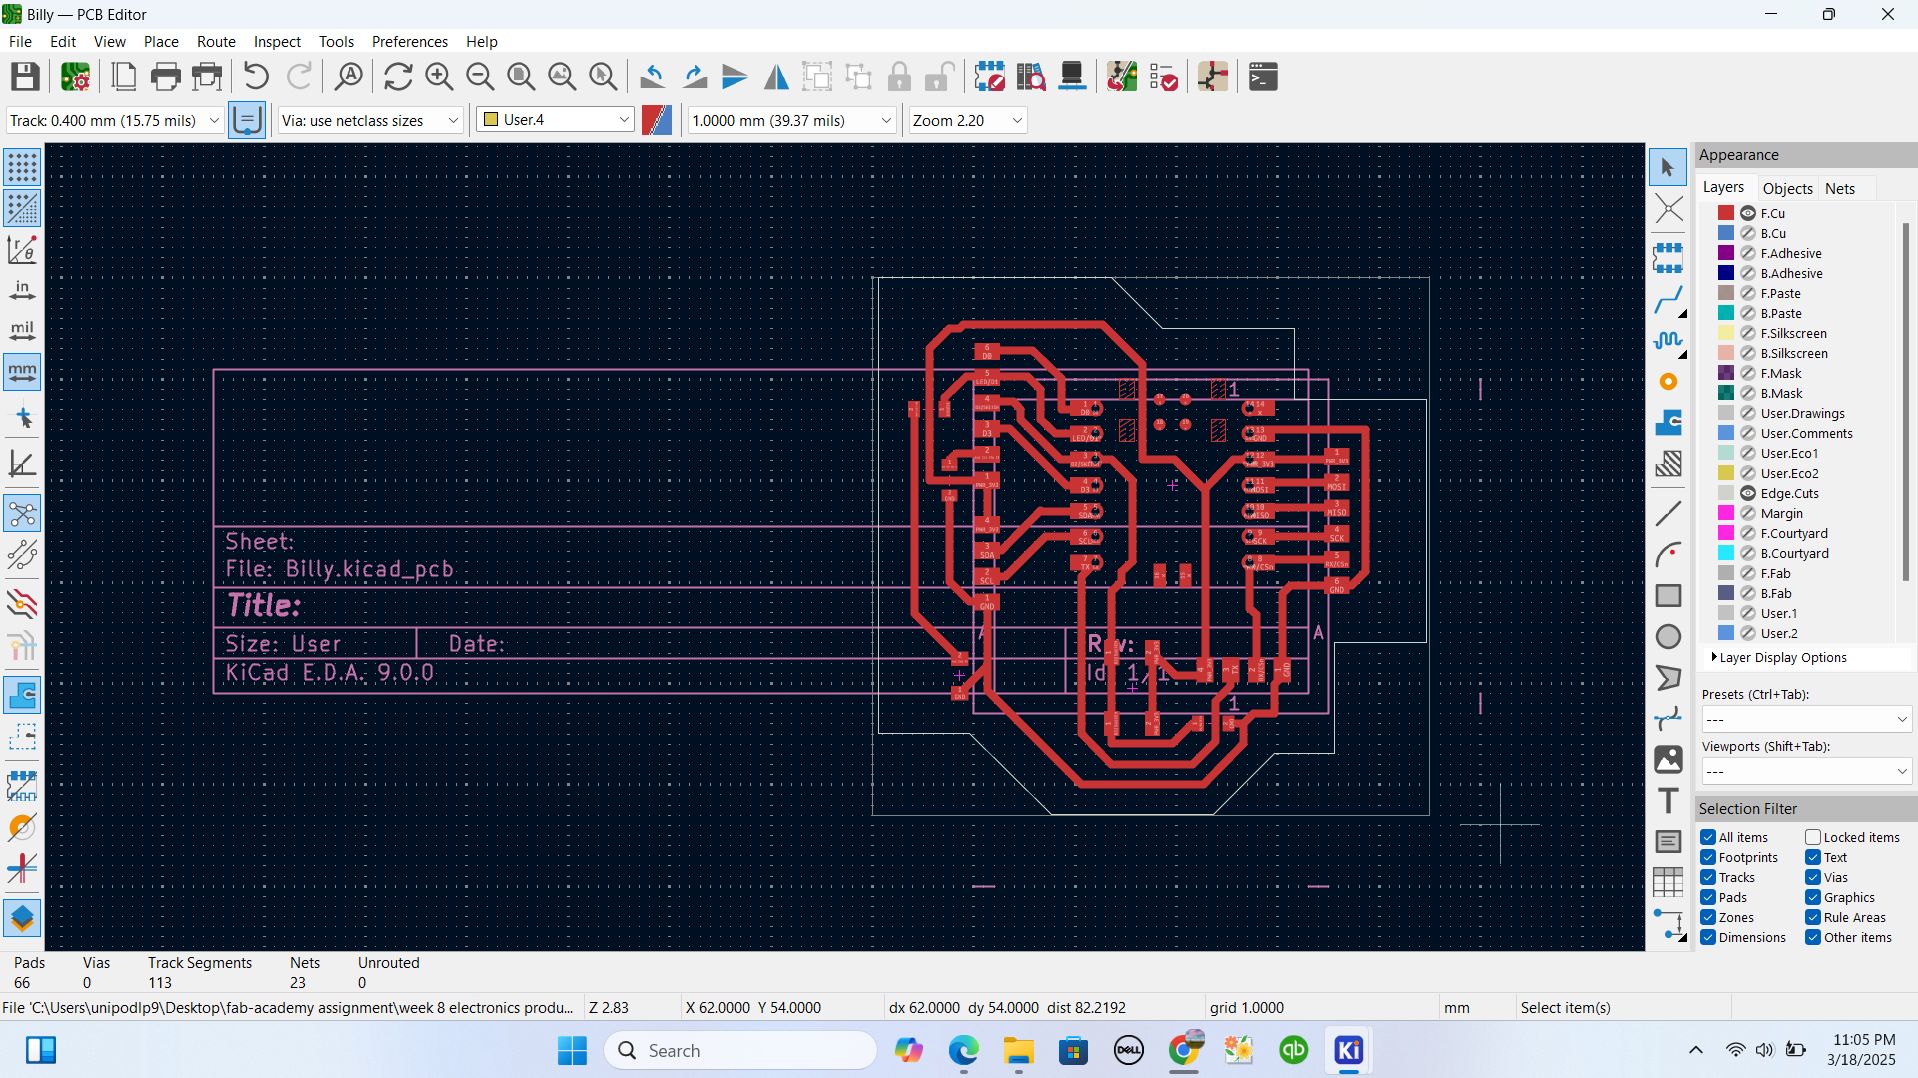Select the Draw Lines tool

coord(1668,514)
